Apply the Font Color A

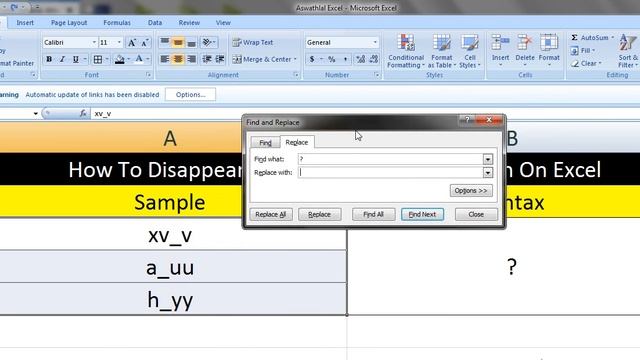tap(139, 59)
